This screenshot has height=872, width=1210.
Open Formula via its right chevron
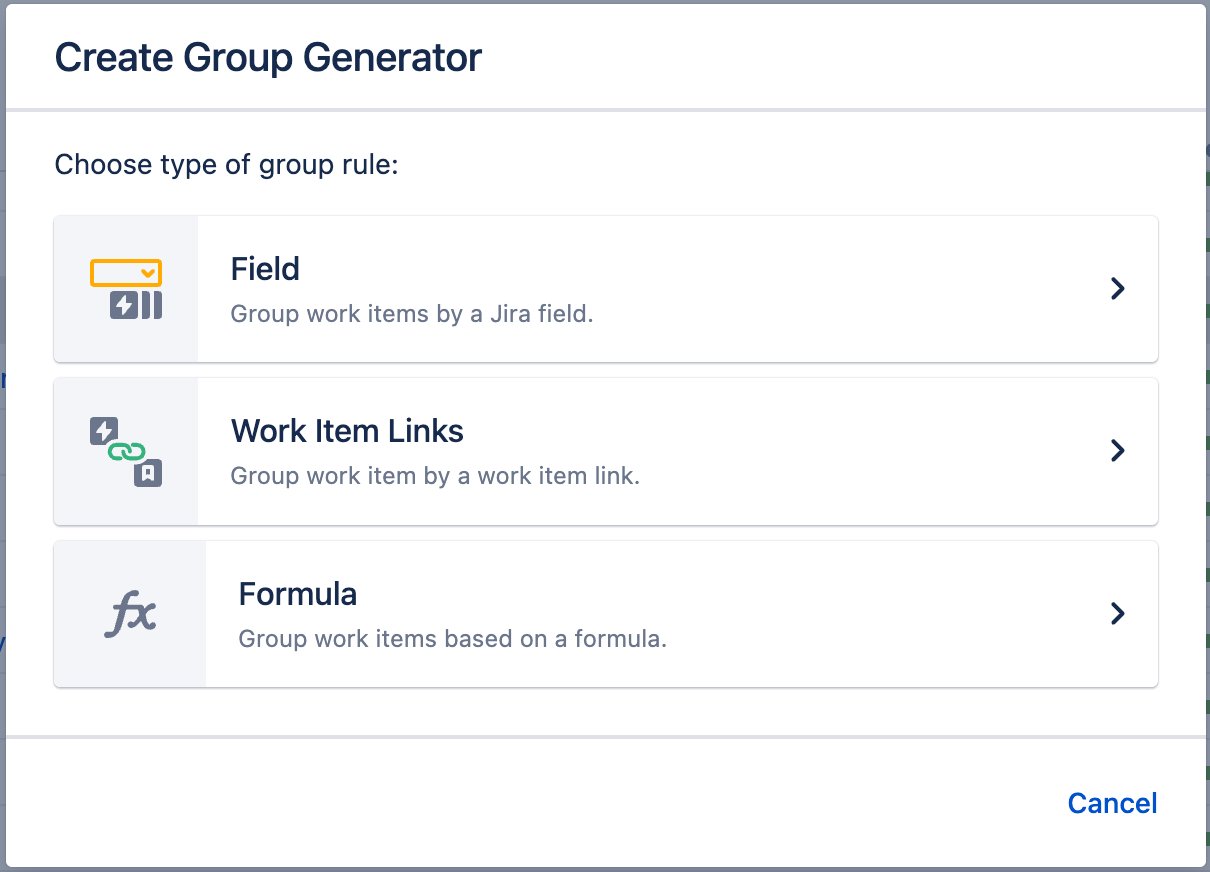pos(1117,614)
